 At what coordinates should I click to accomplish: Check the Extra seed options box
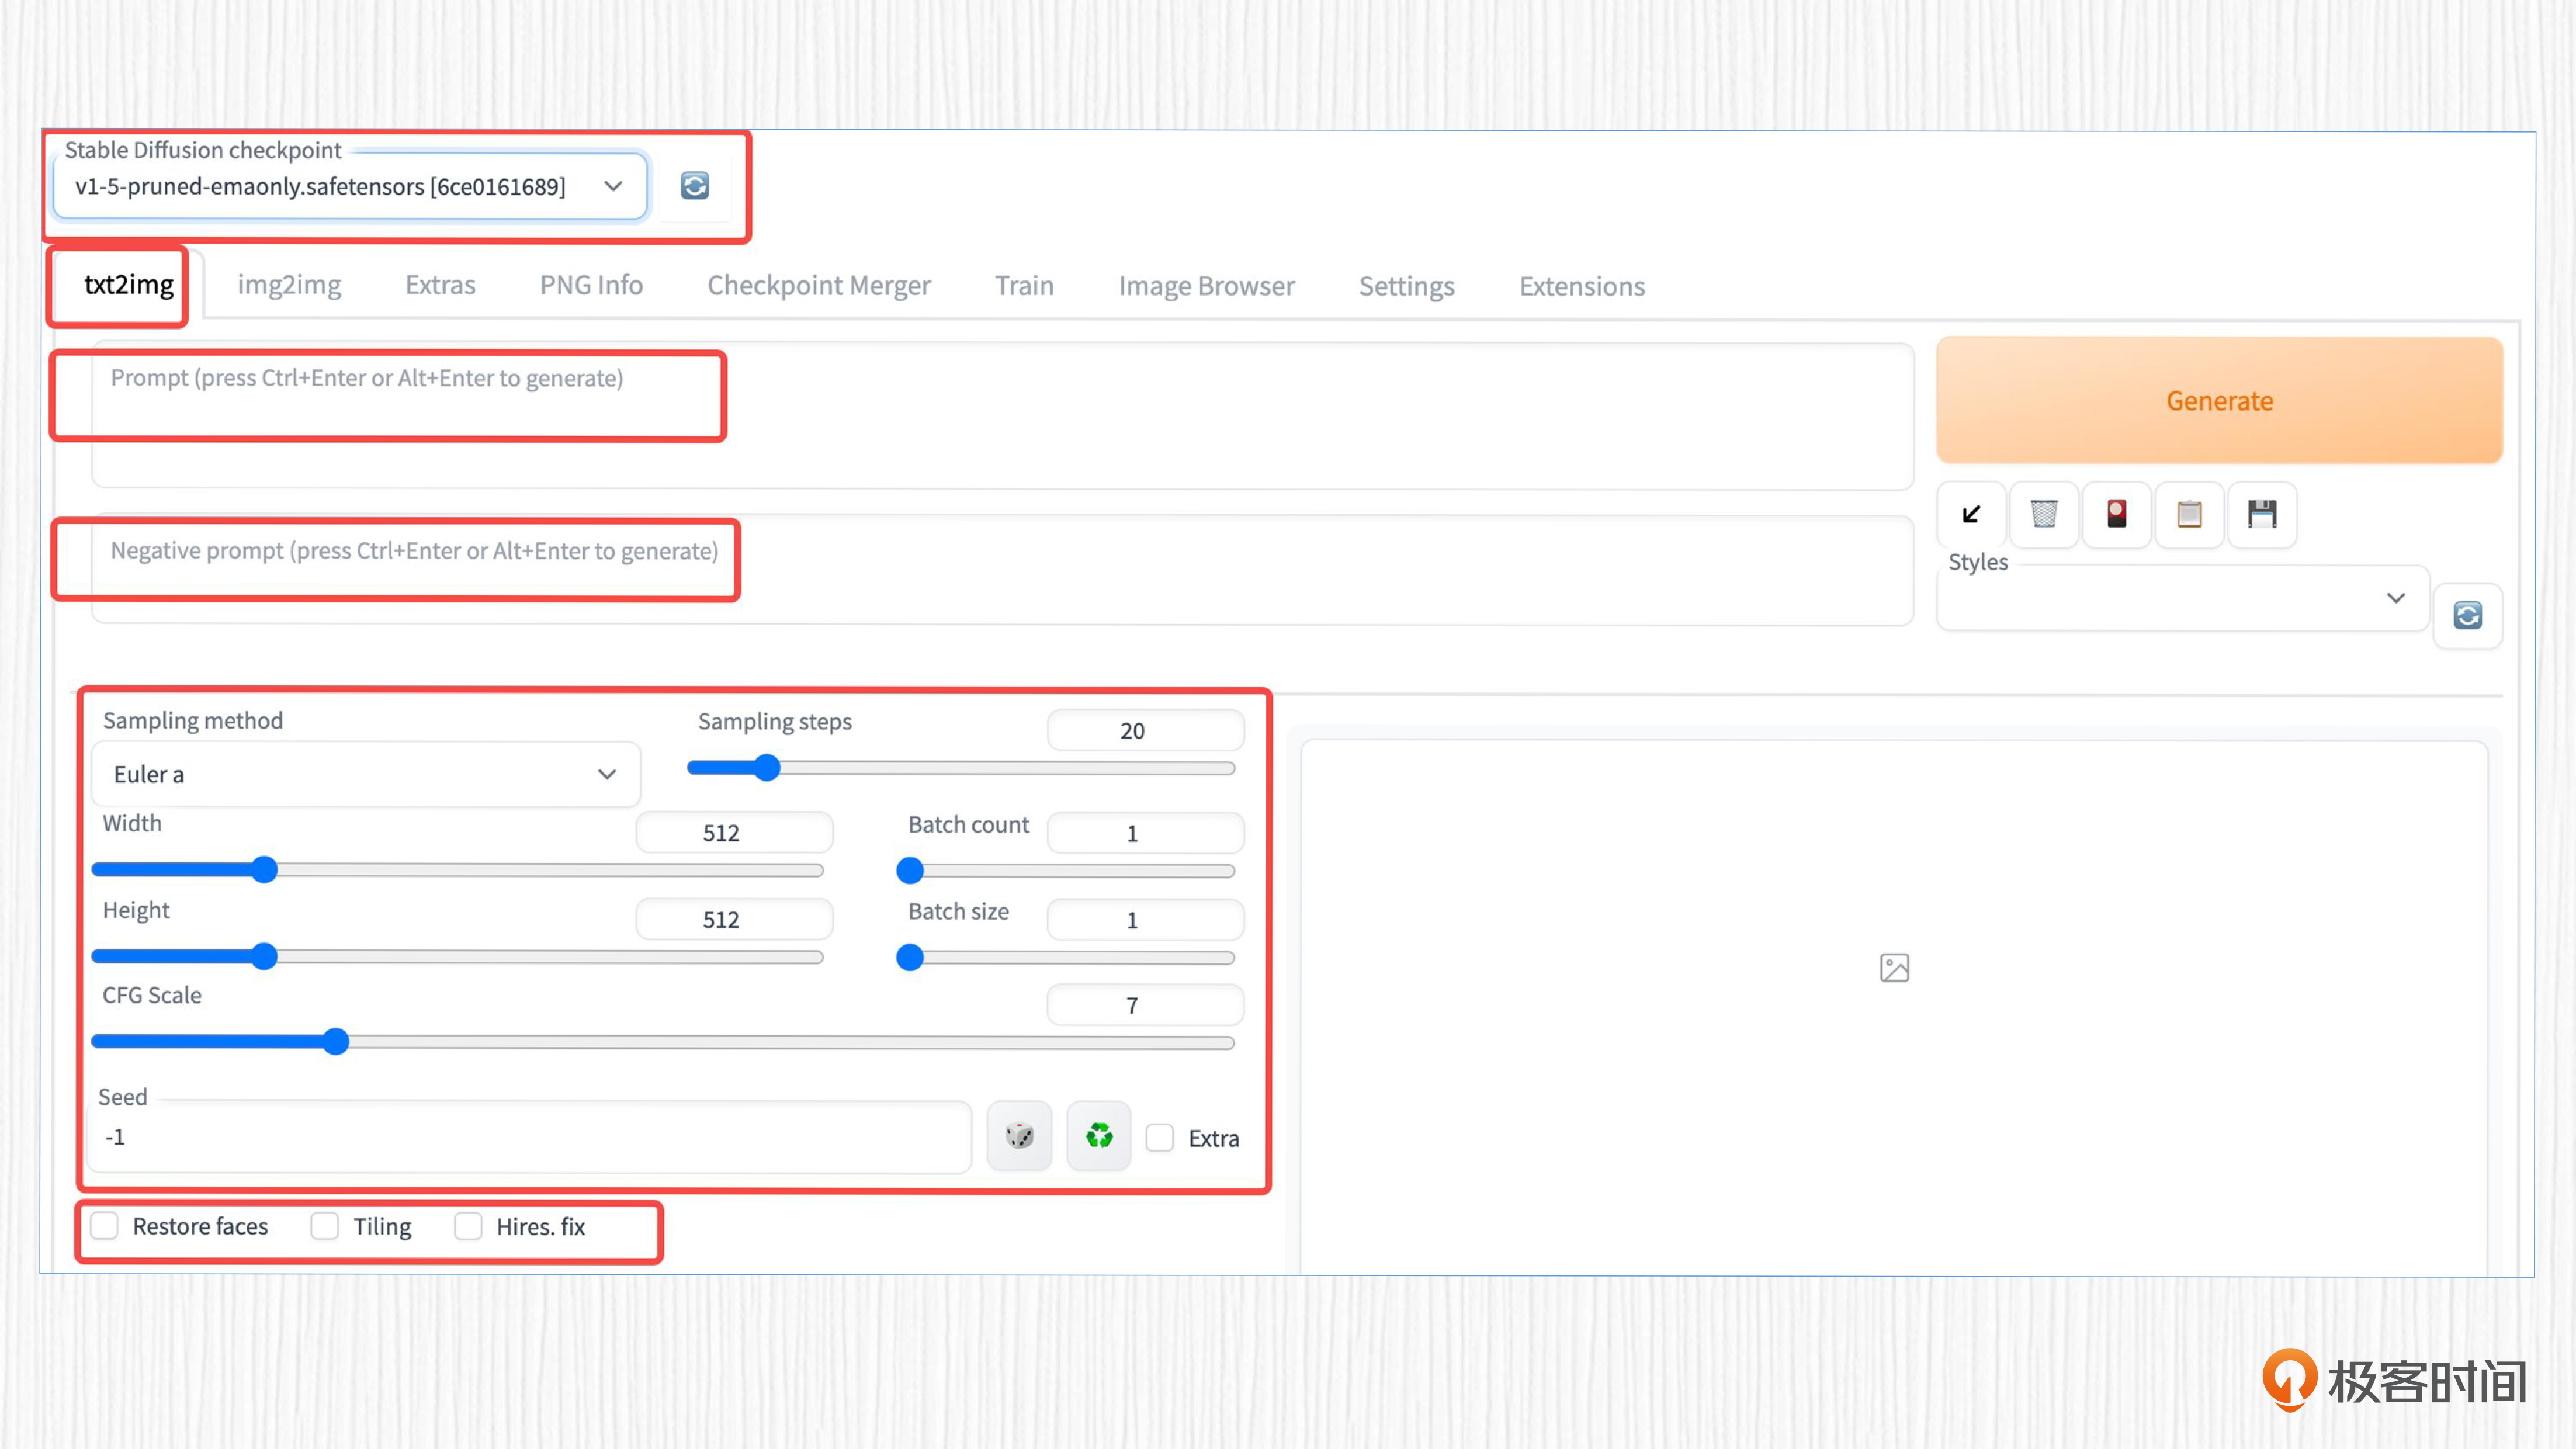tap(1160, 1138)
